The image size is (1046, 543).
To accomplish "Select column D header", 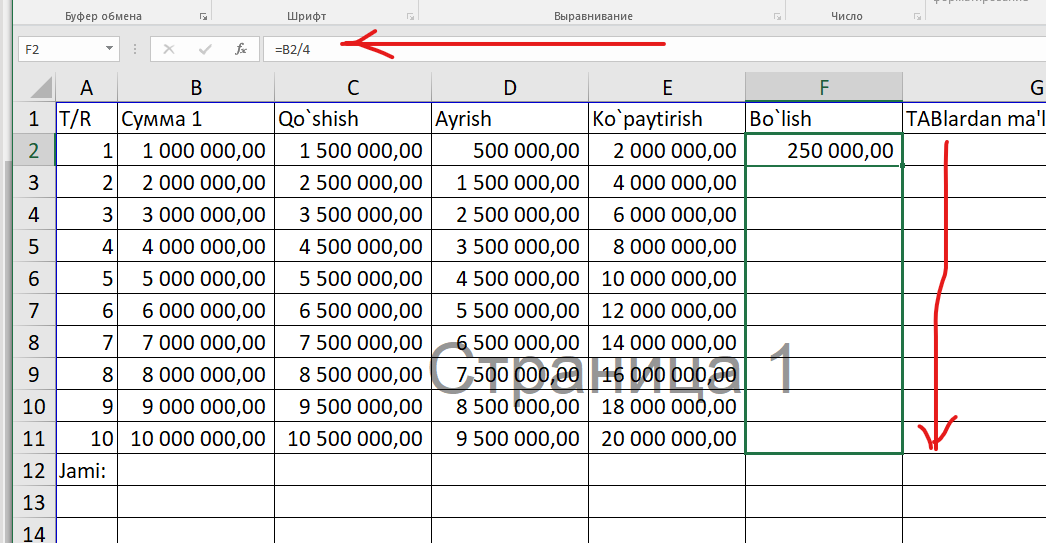I will (510, 87).
